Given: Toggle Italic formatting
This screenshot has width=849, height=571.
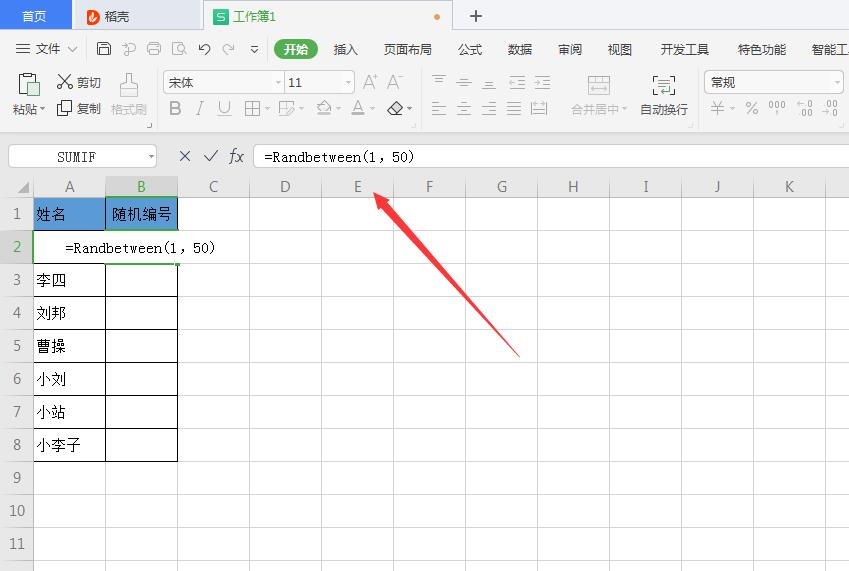Looking at the screenshot, I should (x=200, y=108).
